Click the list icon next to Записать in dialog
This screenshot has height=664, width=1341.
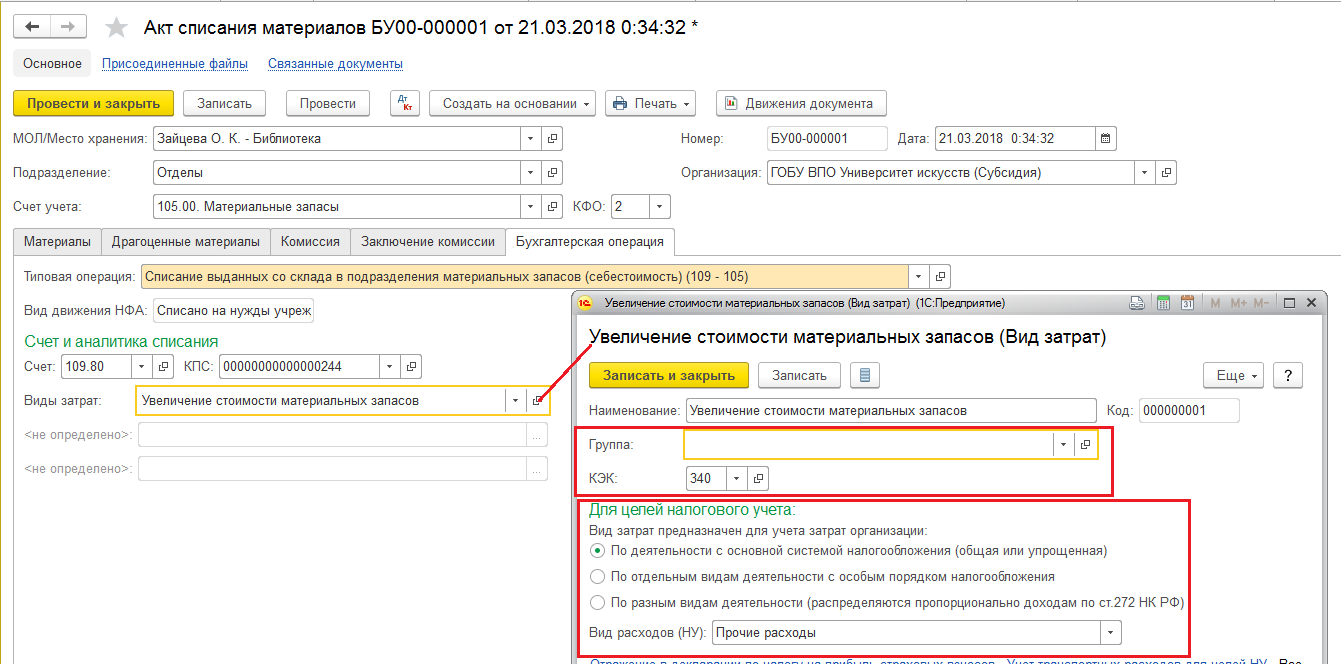pos(865,375)
